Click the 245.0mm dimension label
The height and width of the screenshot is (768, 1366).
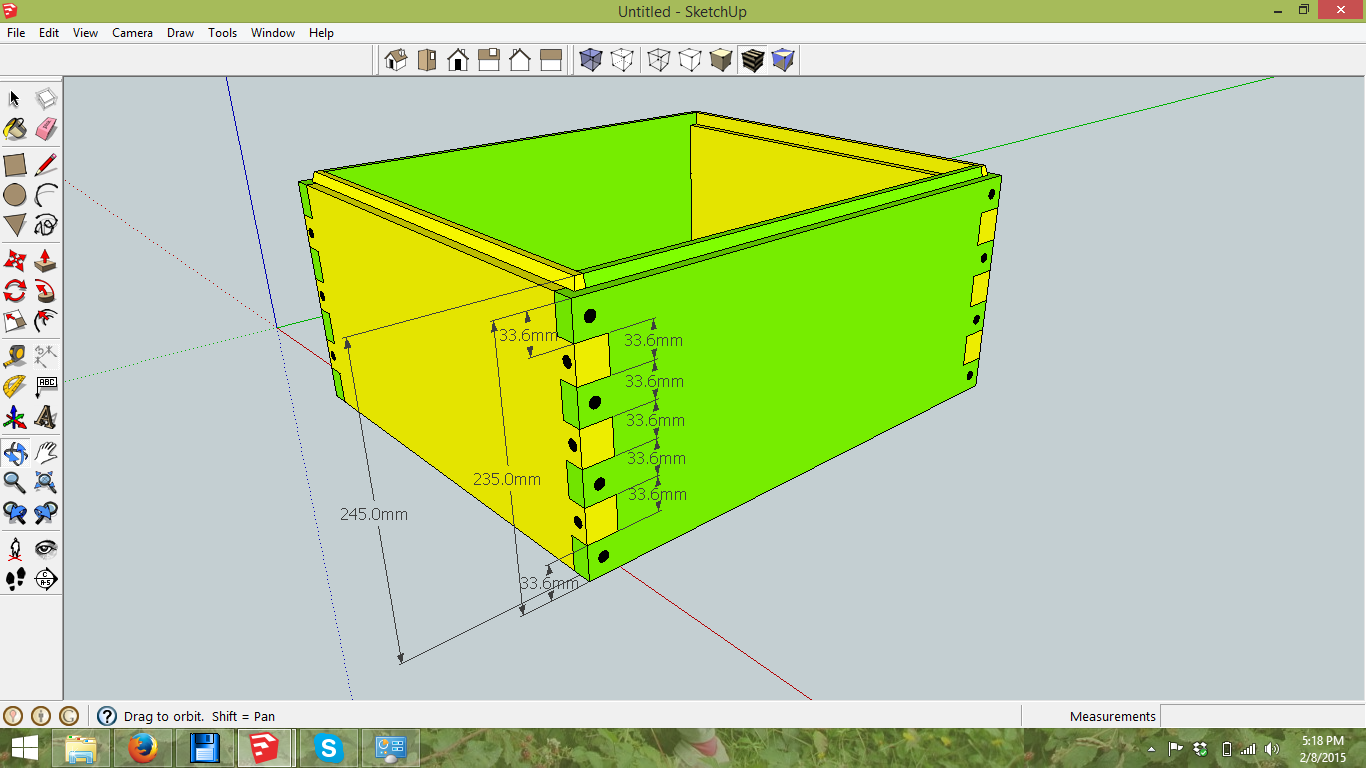point(374,514)
